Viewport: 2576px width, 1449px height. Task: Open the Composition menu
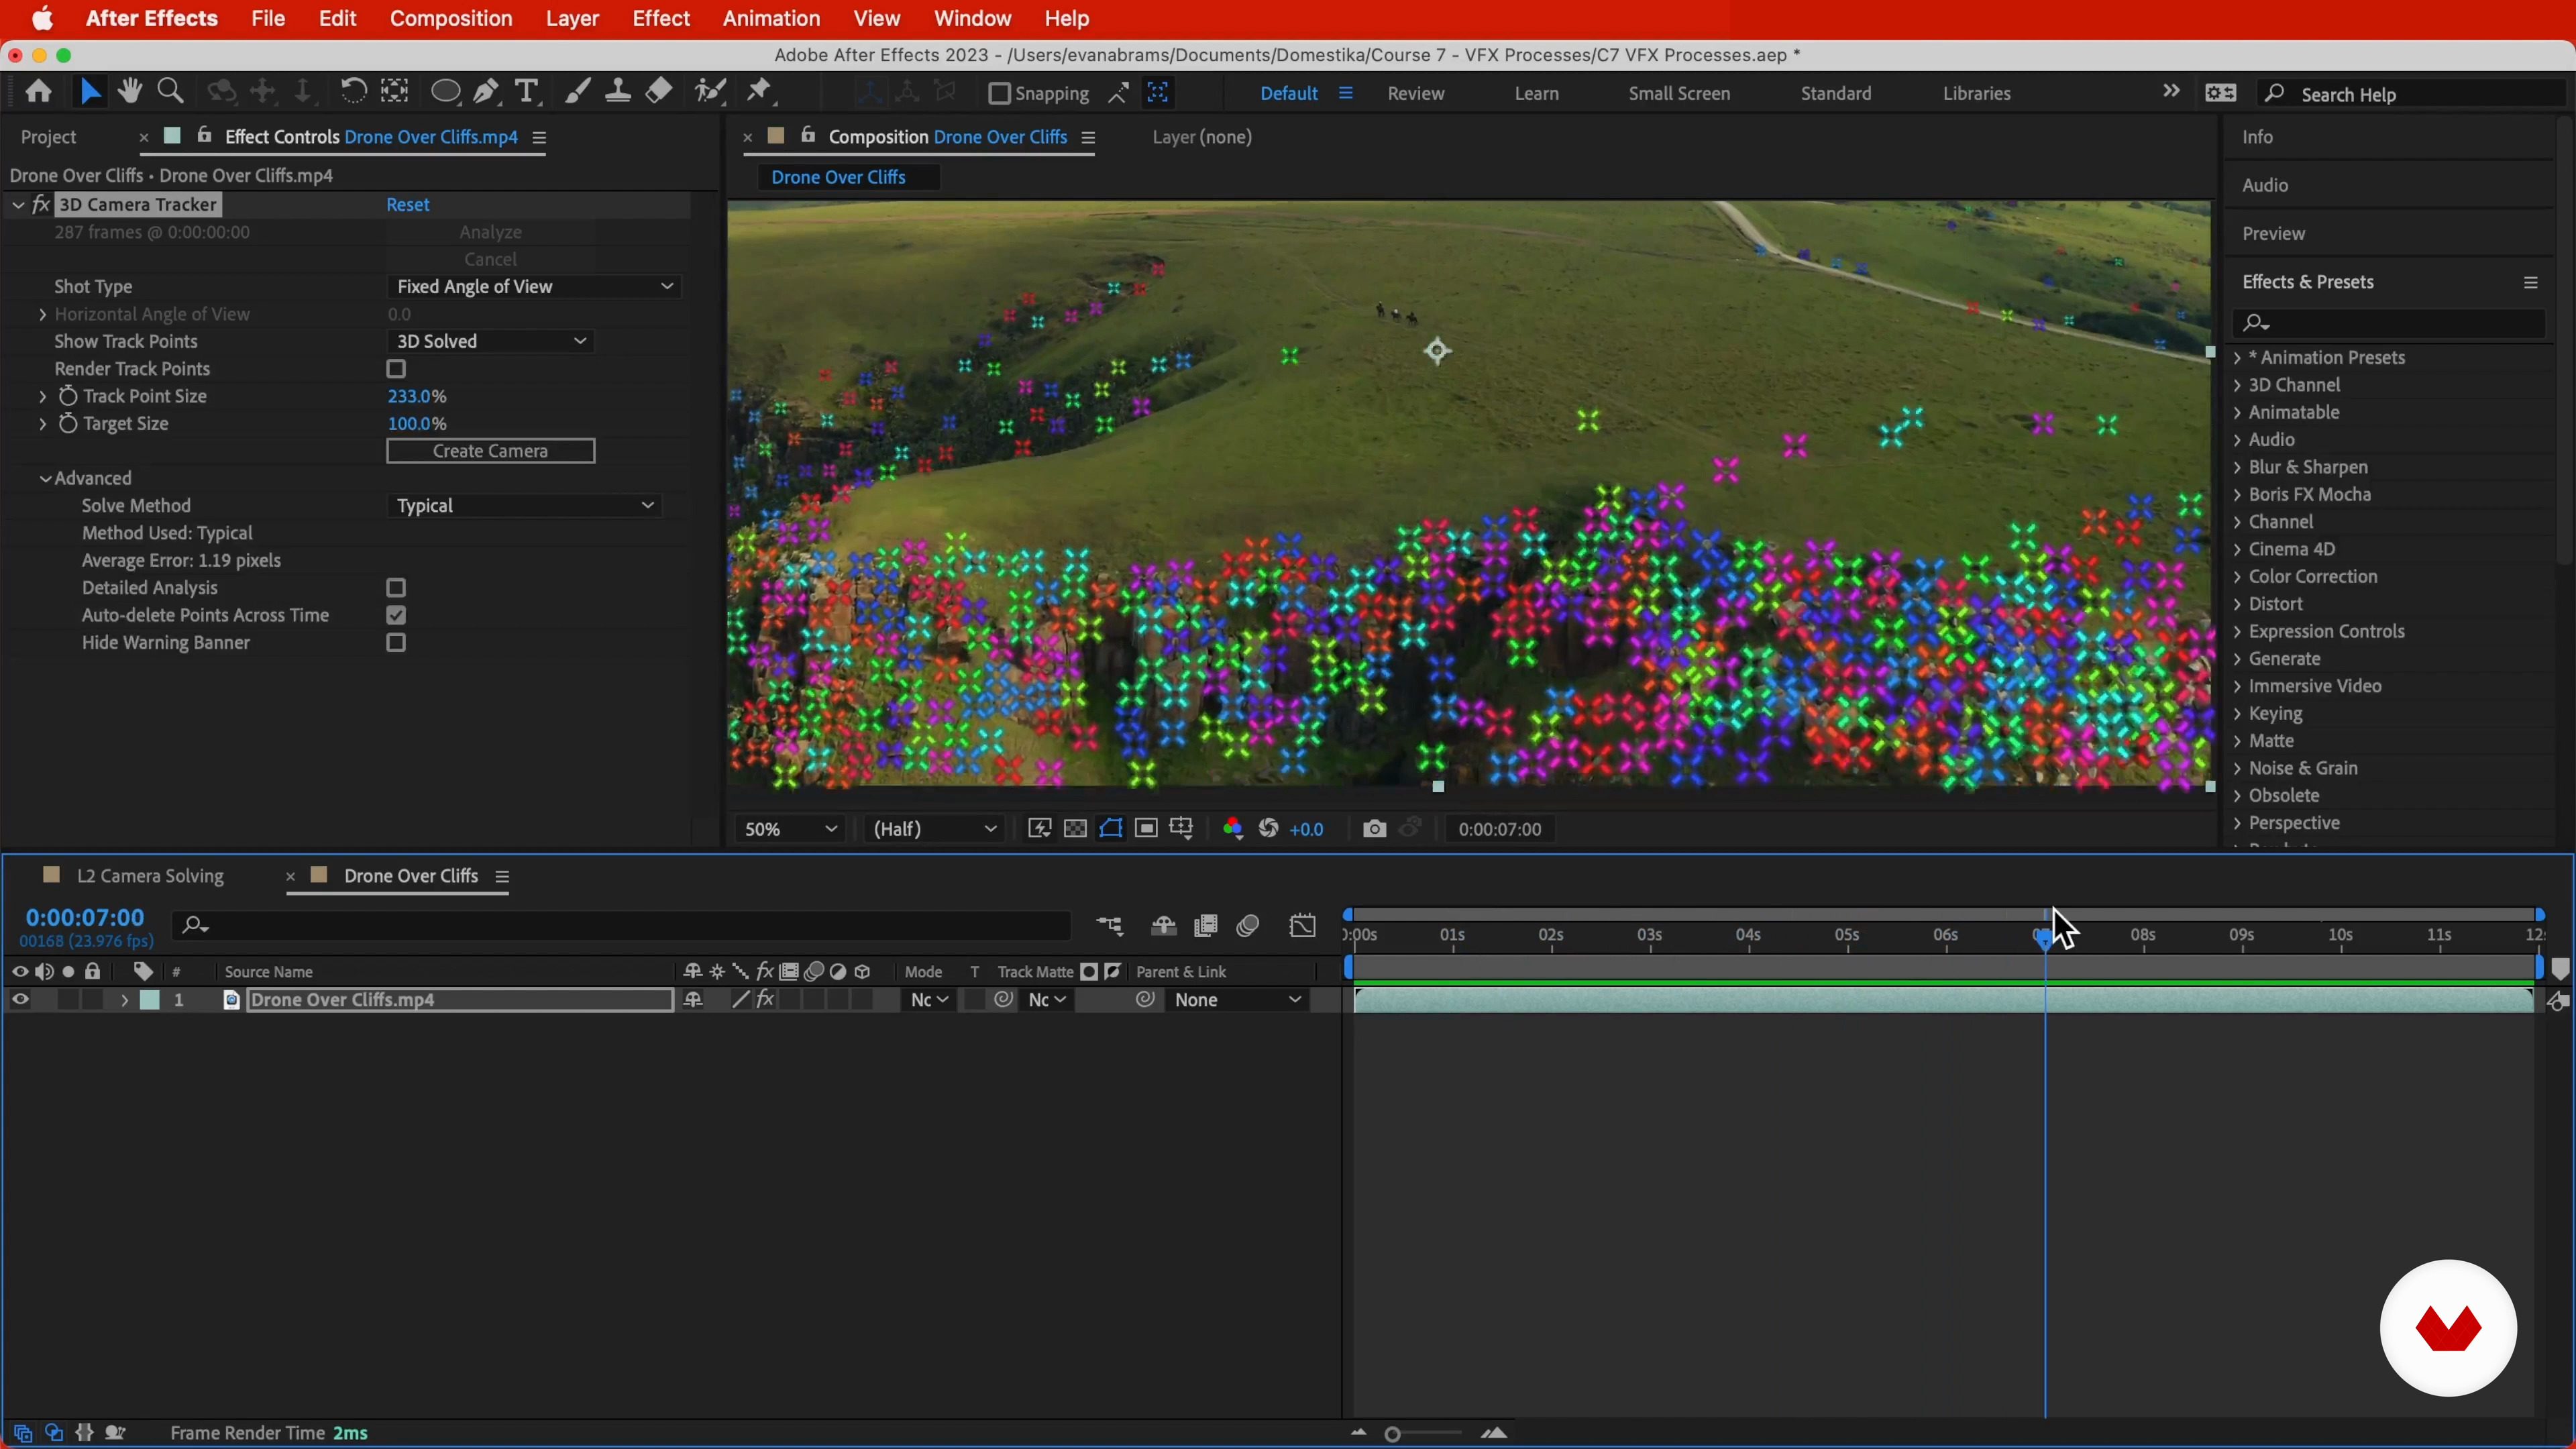450,19
